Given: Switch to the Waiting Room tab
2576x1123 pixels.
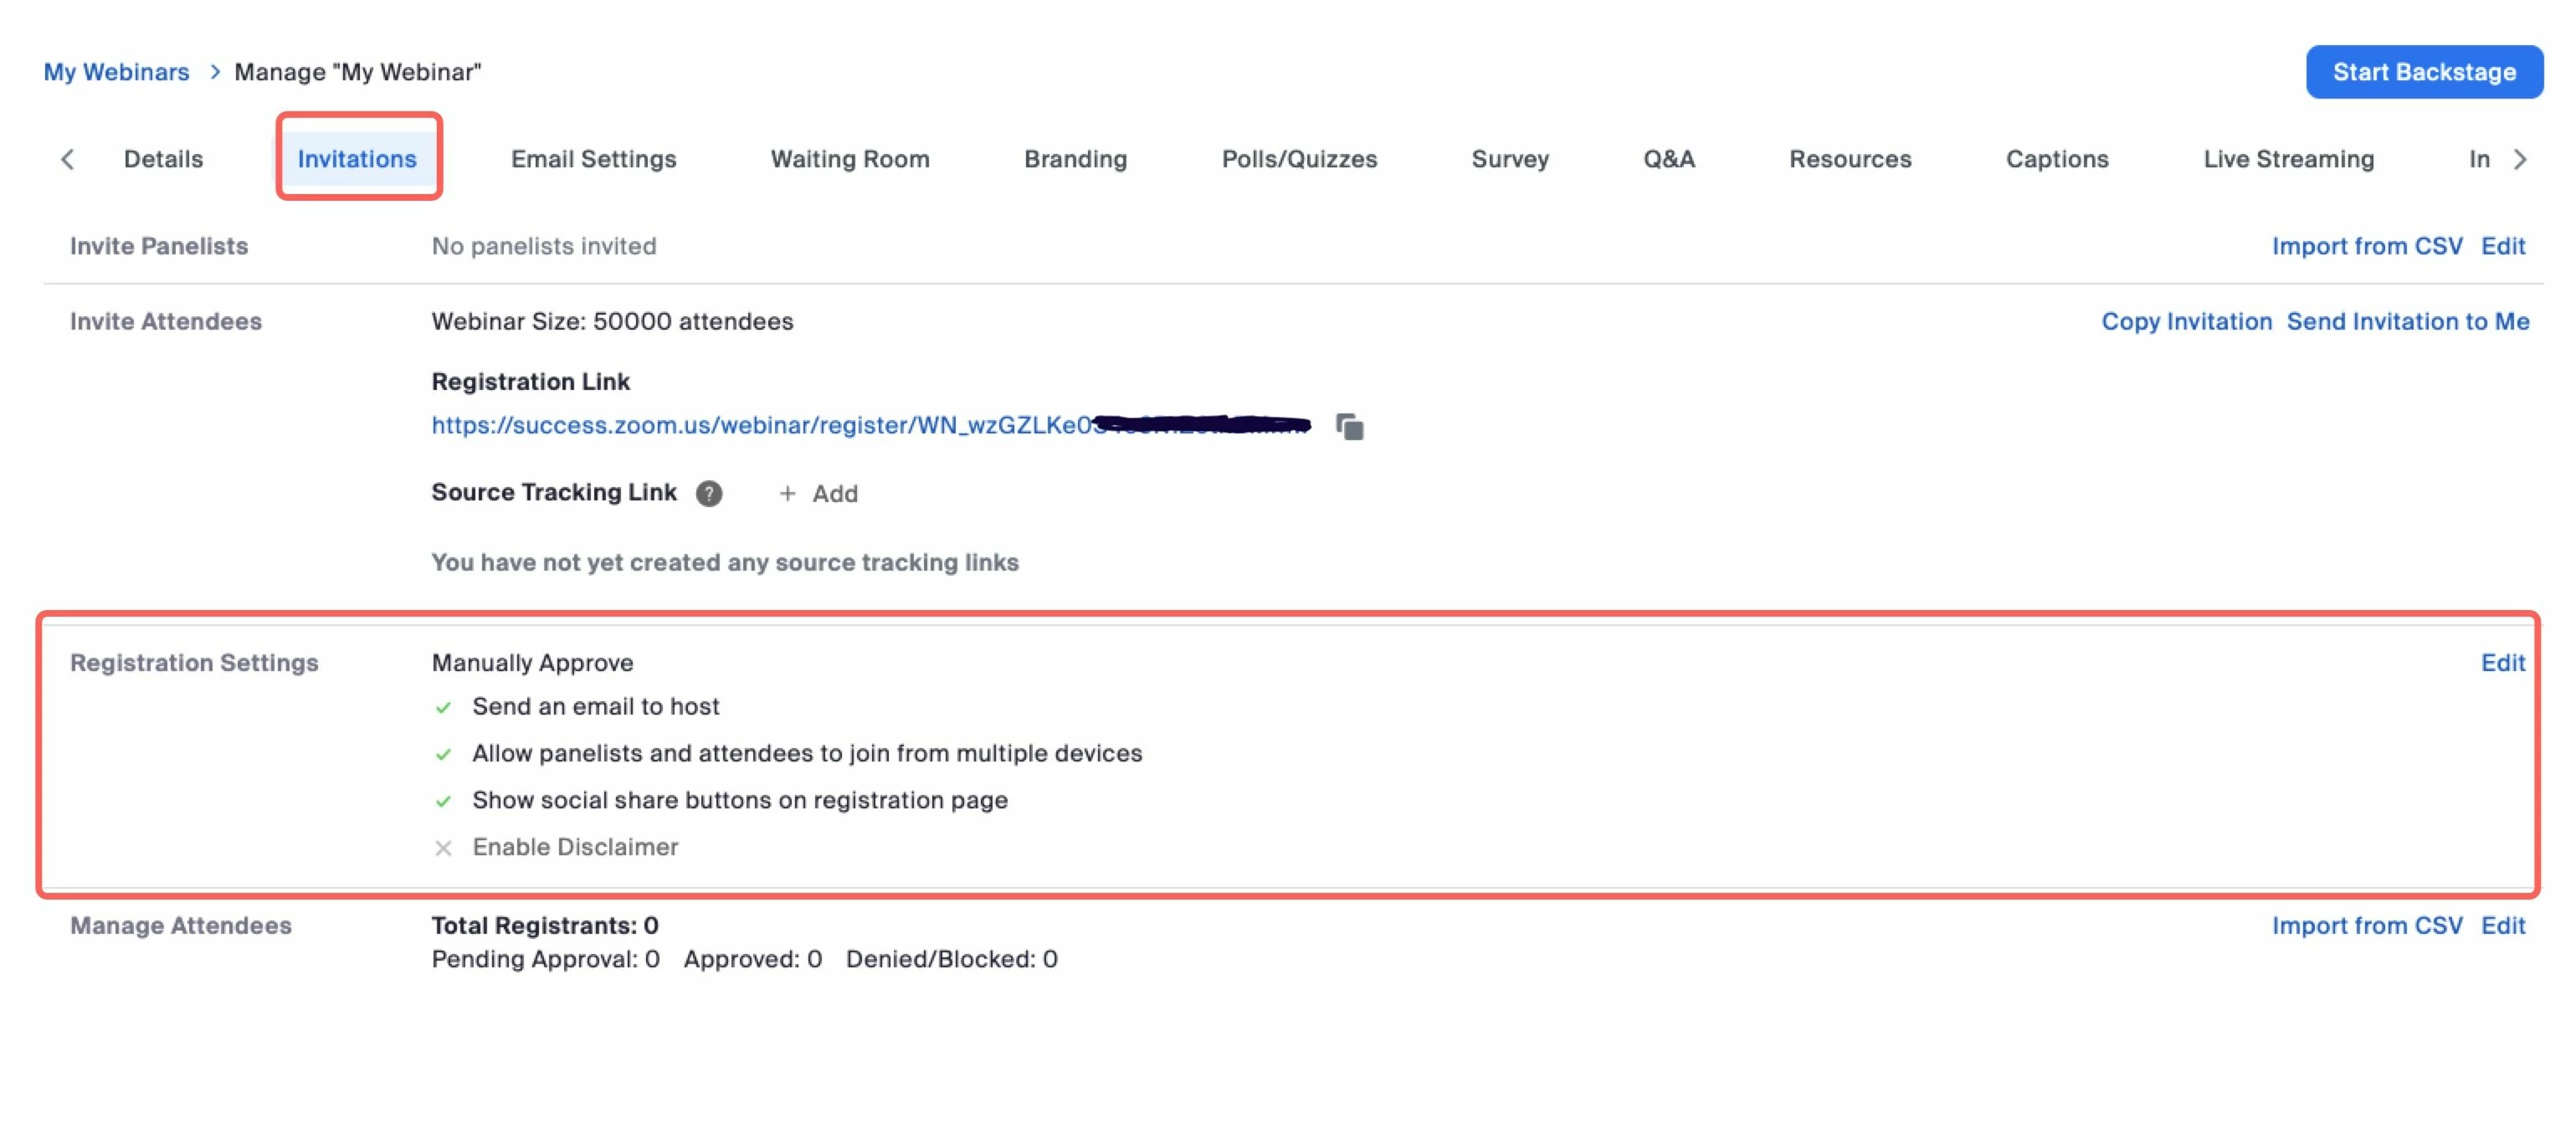Looking at the screenshot, I should coord(849,159).
